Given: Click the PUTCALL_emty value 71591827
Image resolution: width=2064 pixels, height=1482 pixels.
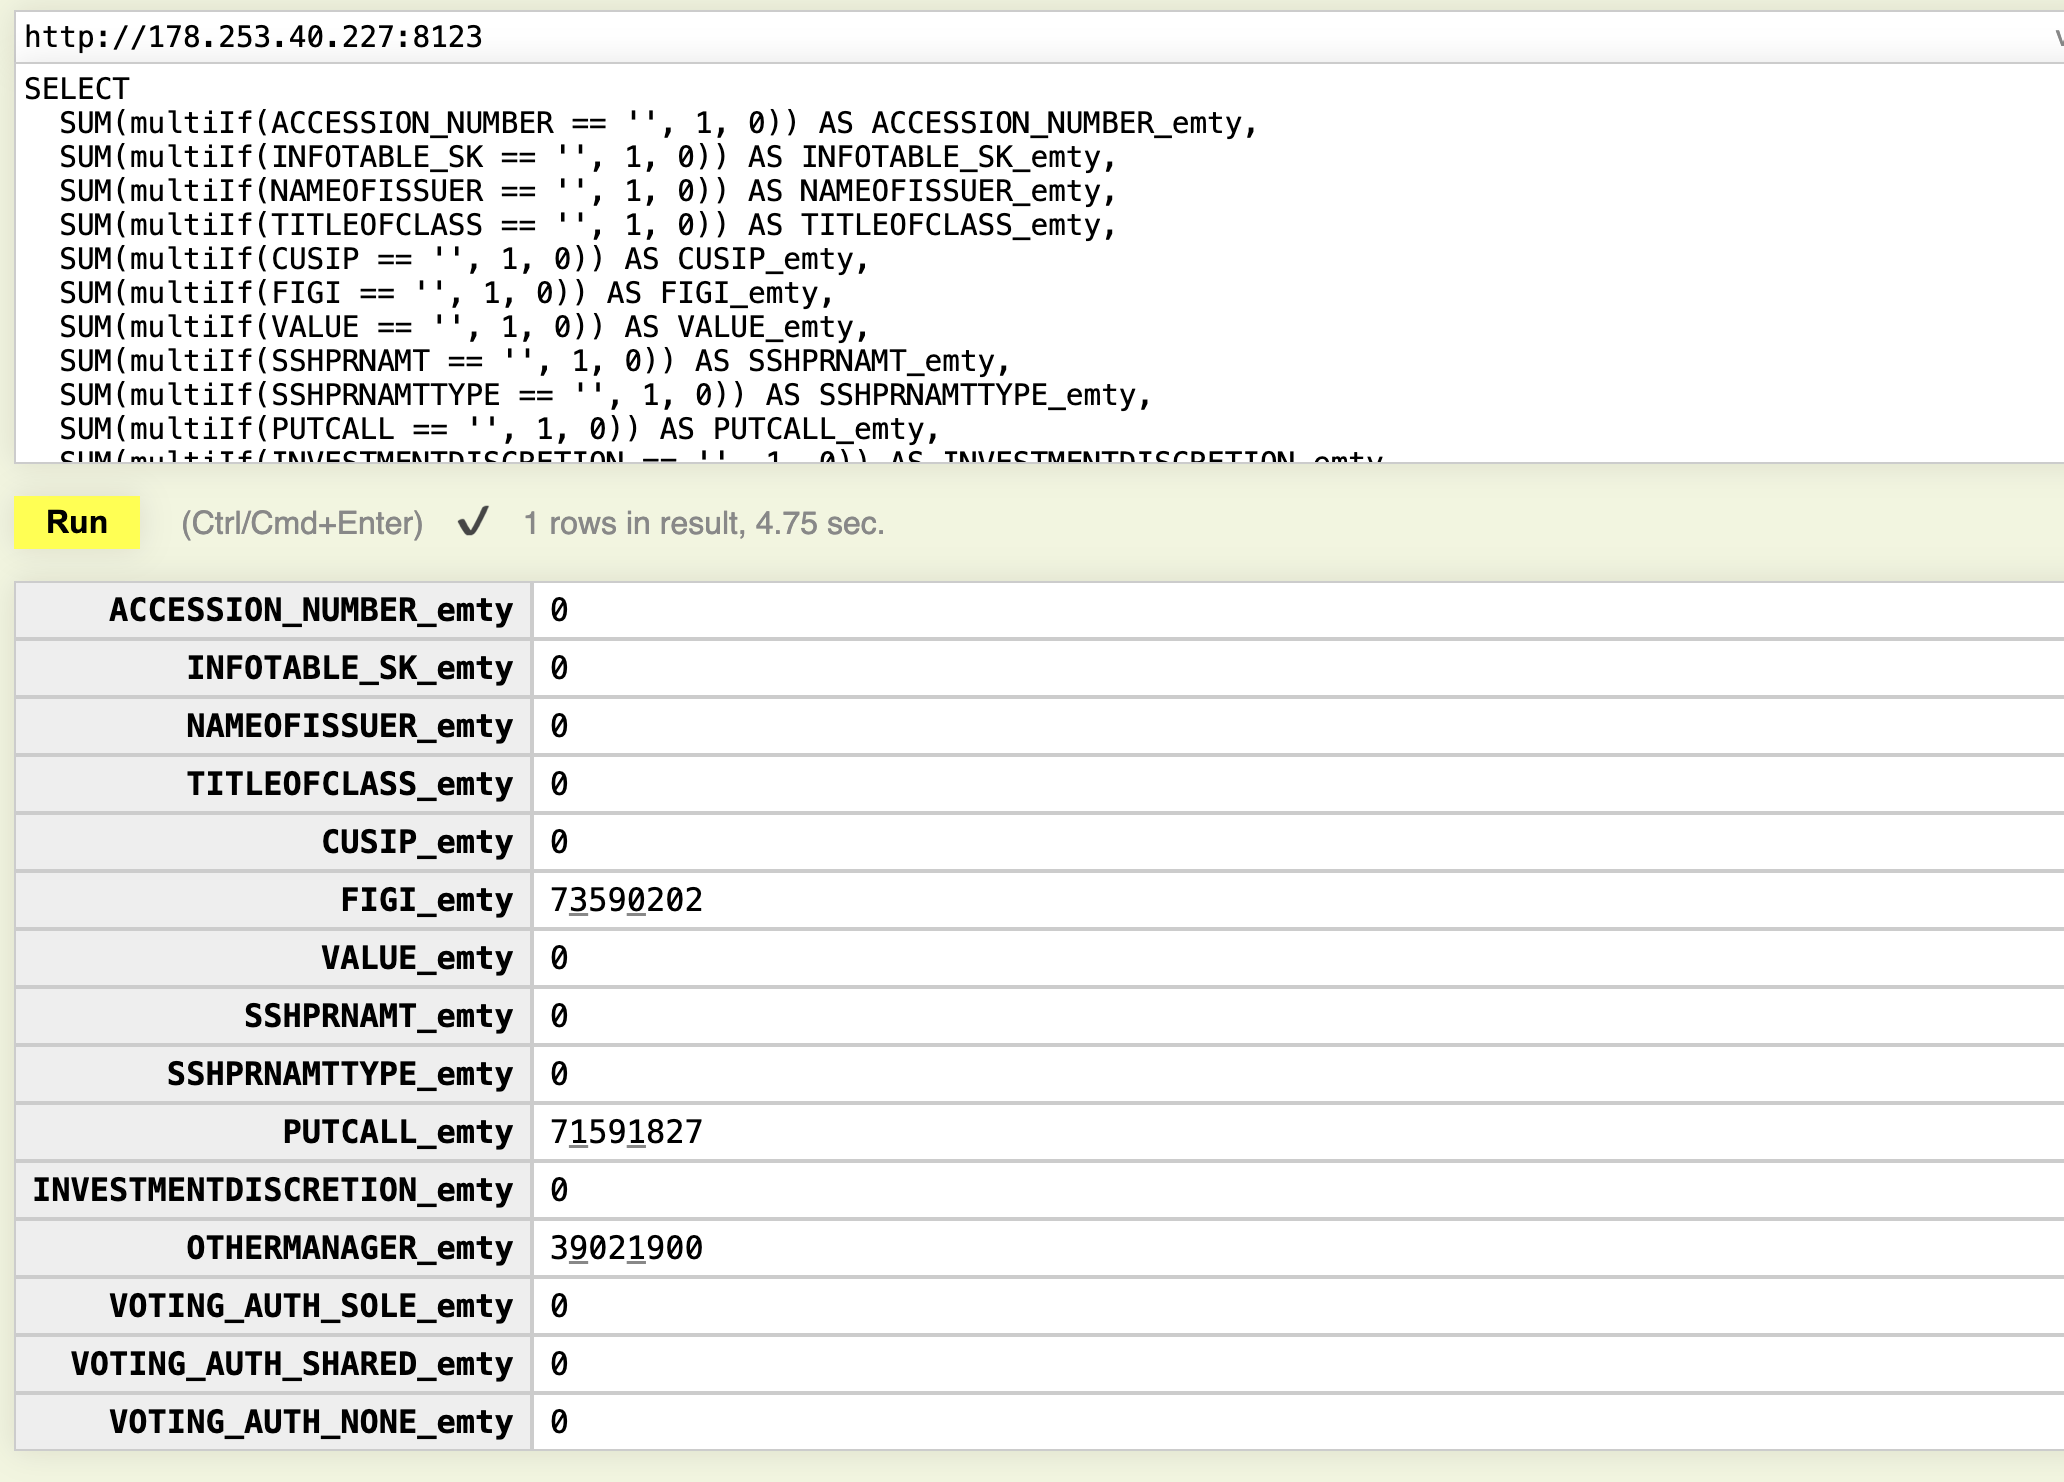Looking at the screenshot, I should [x=626, y=1132].
